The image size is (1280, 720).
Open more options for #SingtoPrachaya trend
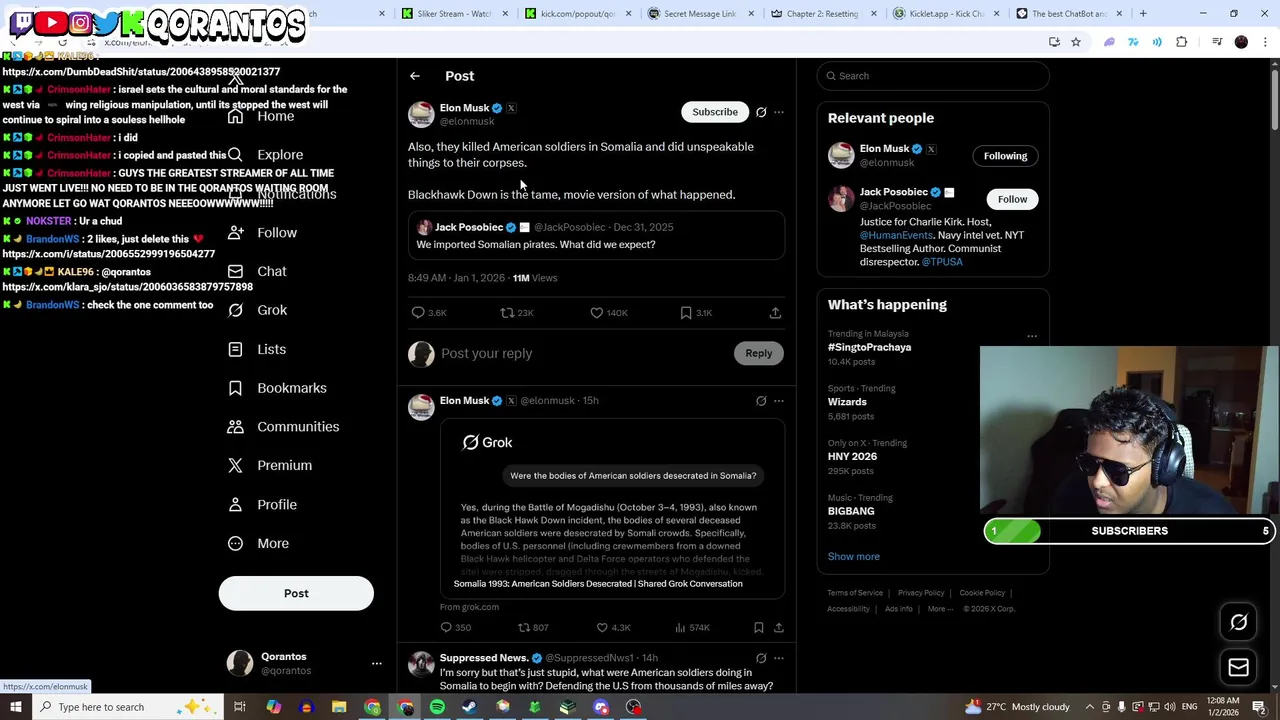(x=1032, y=336)
